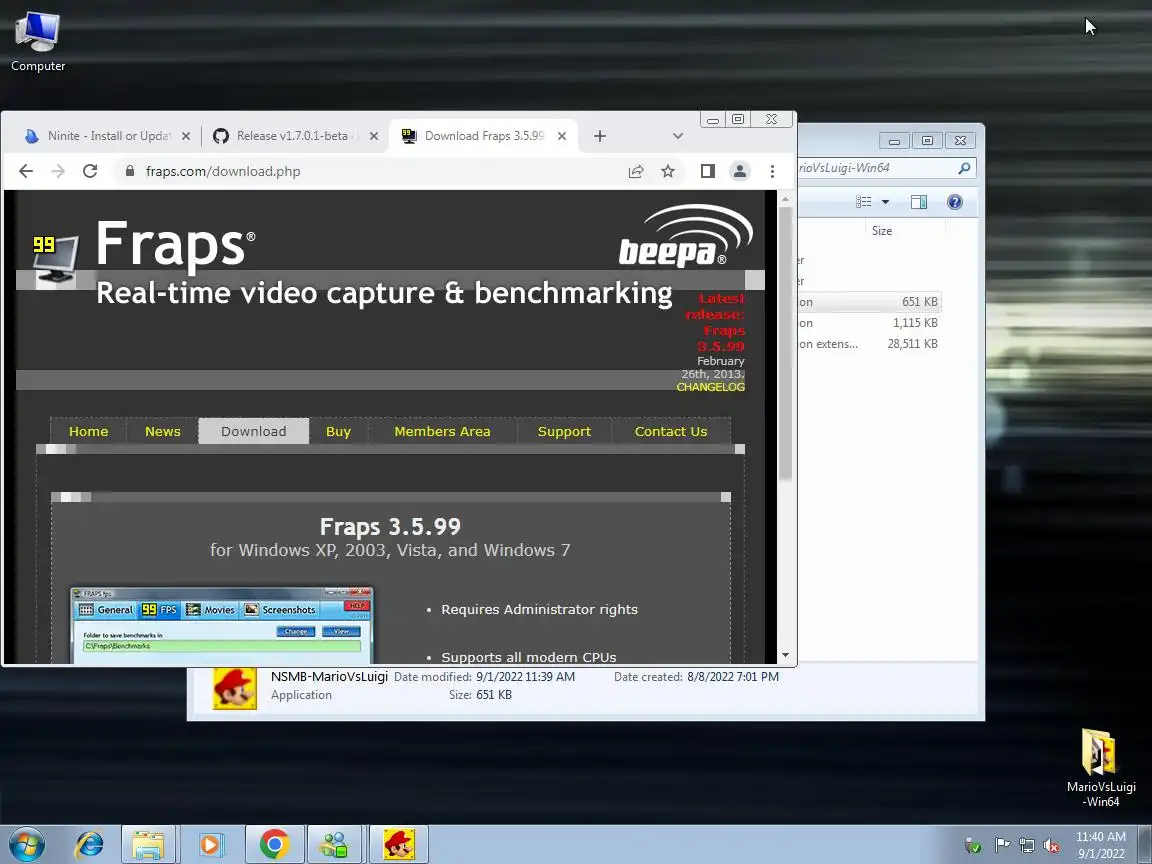Close the Ninite tab

pyautogui.click(x=186, y=136)
